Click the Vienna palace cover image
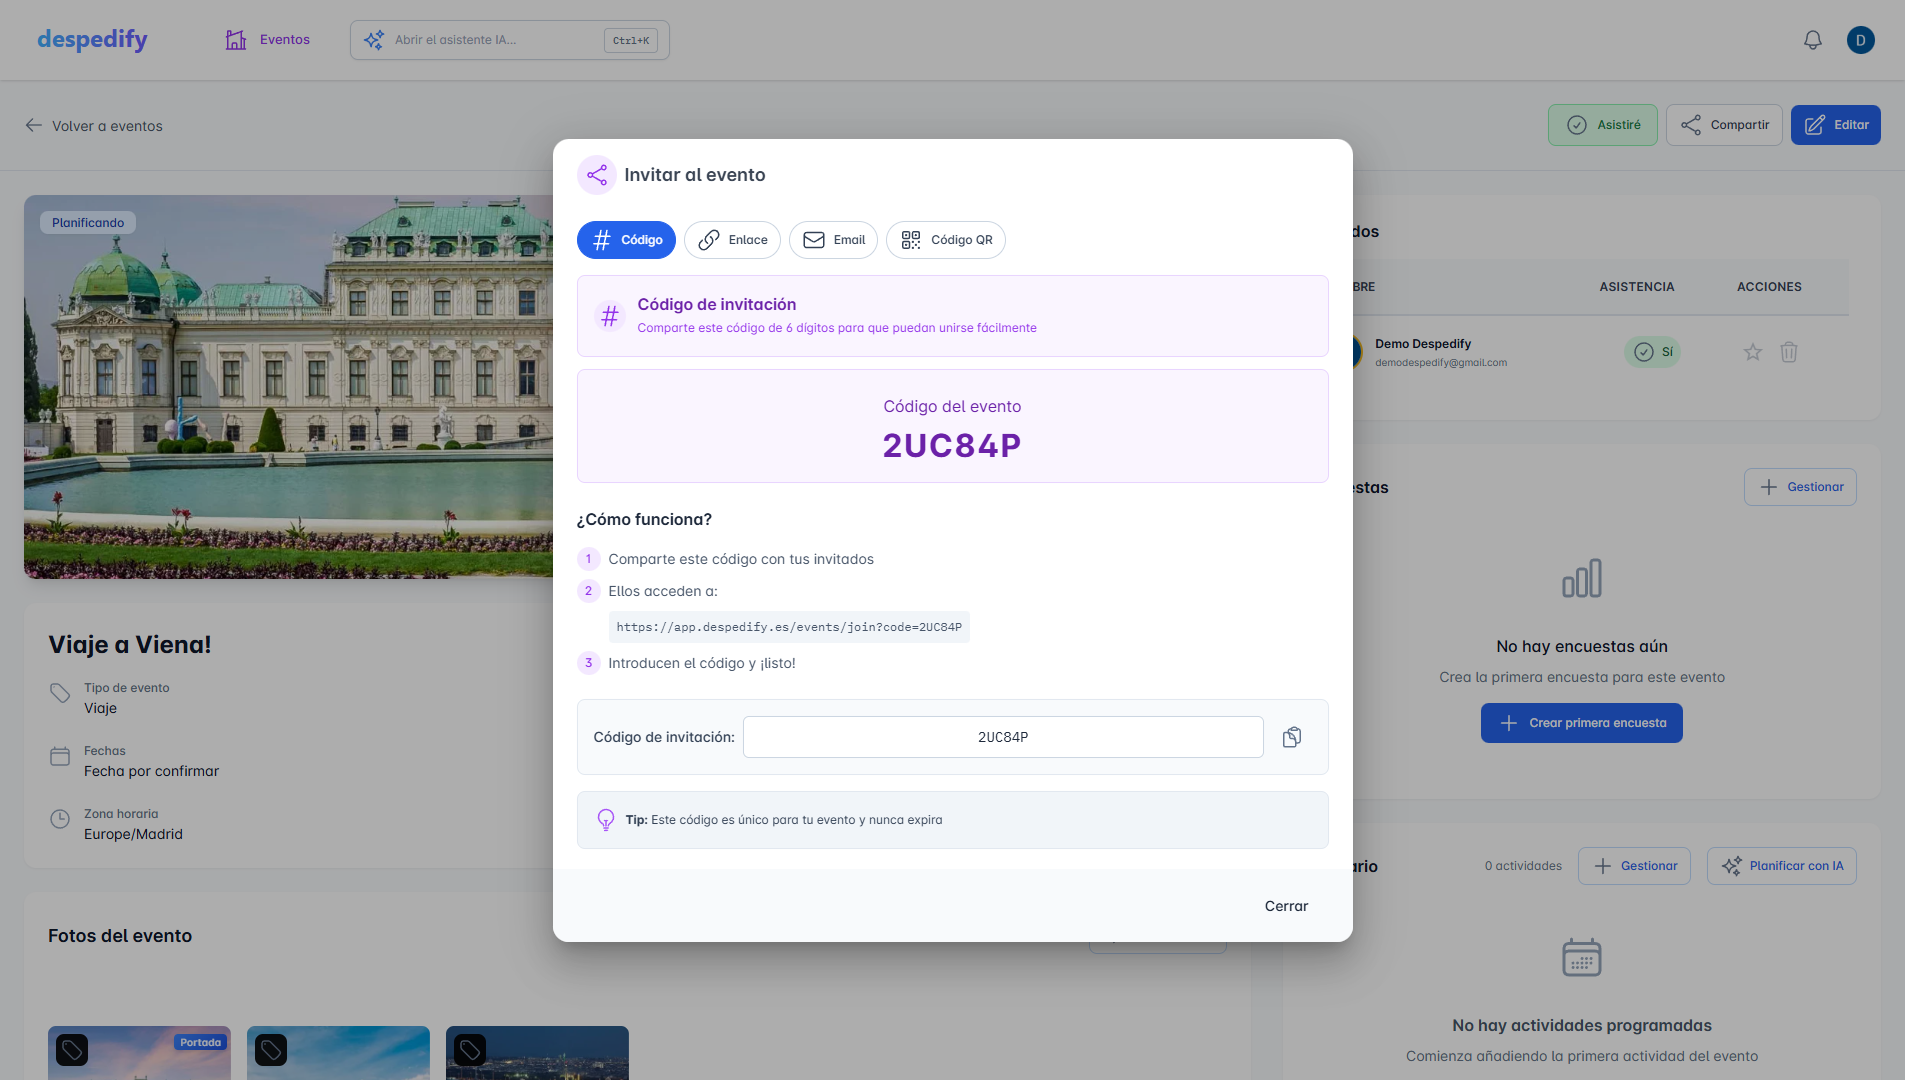This screenshot has width=1905, height=1080. pos(288,387)
